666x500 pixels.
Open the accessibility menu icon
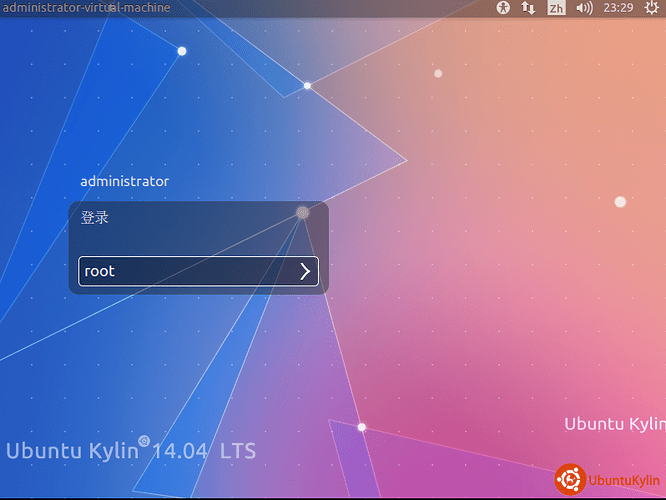503,8
